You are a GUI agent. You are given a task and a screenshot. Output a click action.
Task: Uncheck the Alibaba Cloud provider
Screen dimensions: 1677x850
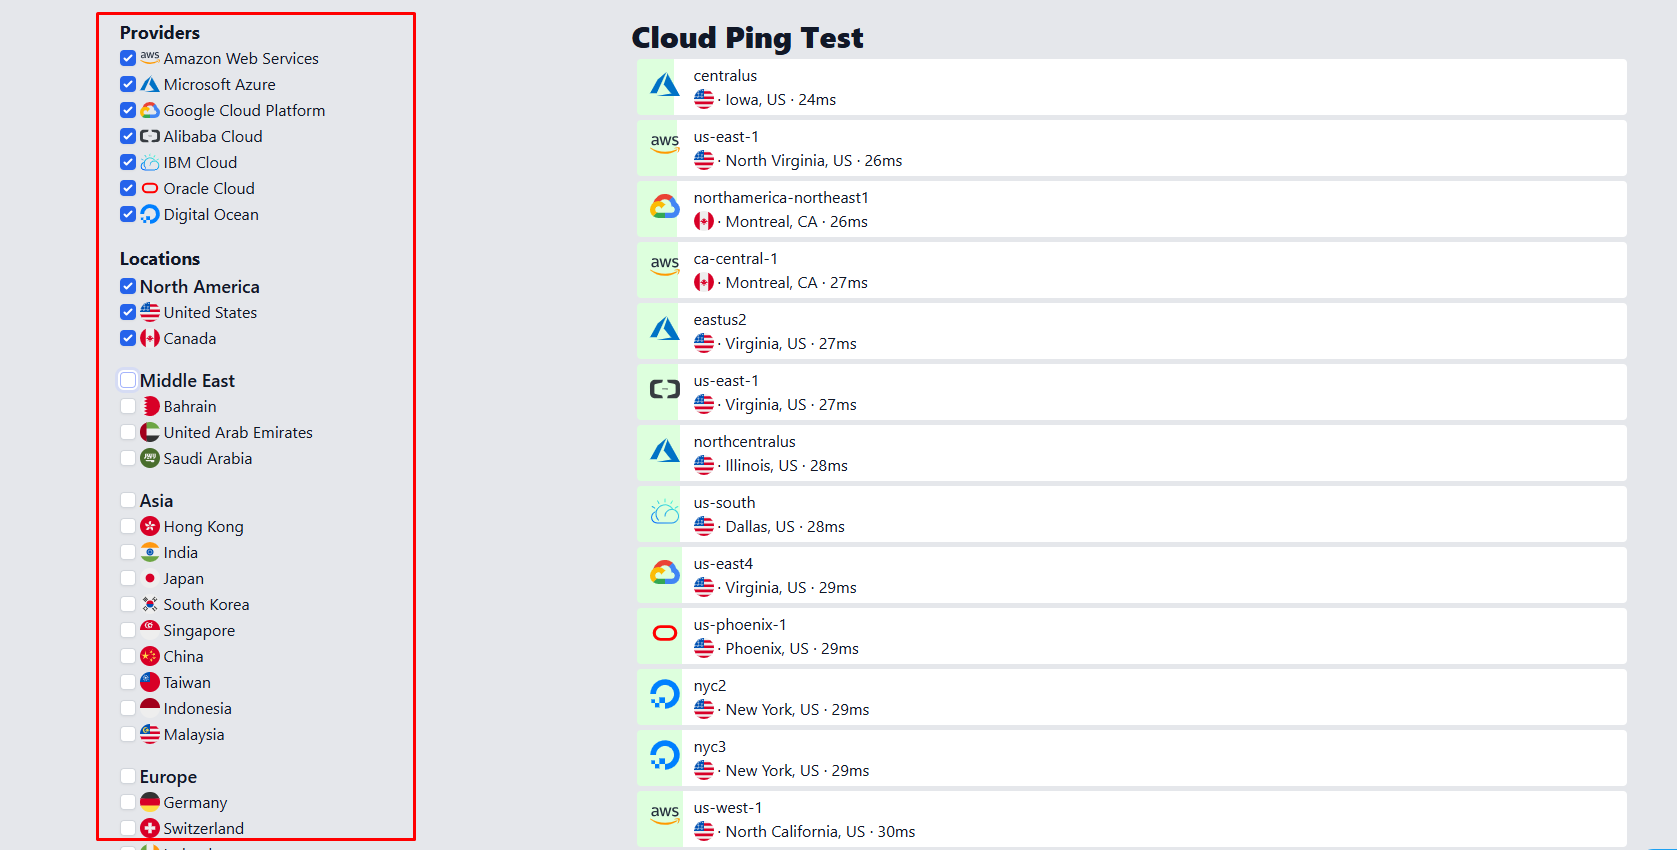tap(128, 136)
